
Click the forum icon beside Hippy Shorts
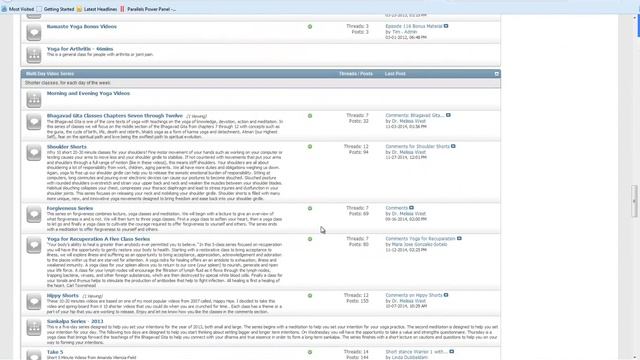coord(34,302)
